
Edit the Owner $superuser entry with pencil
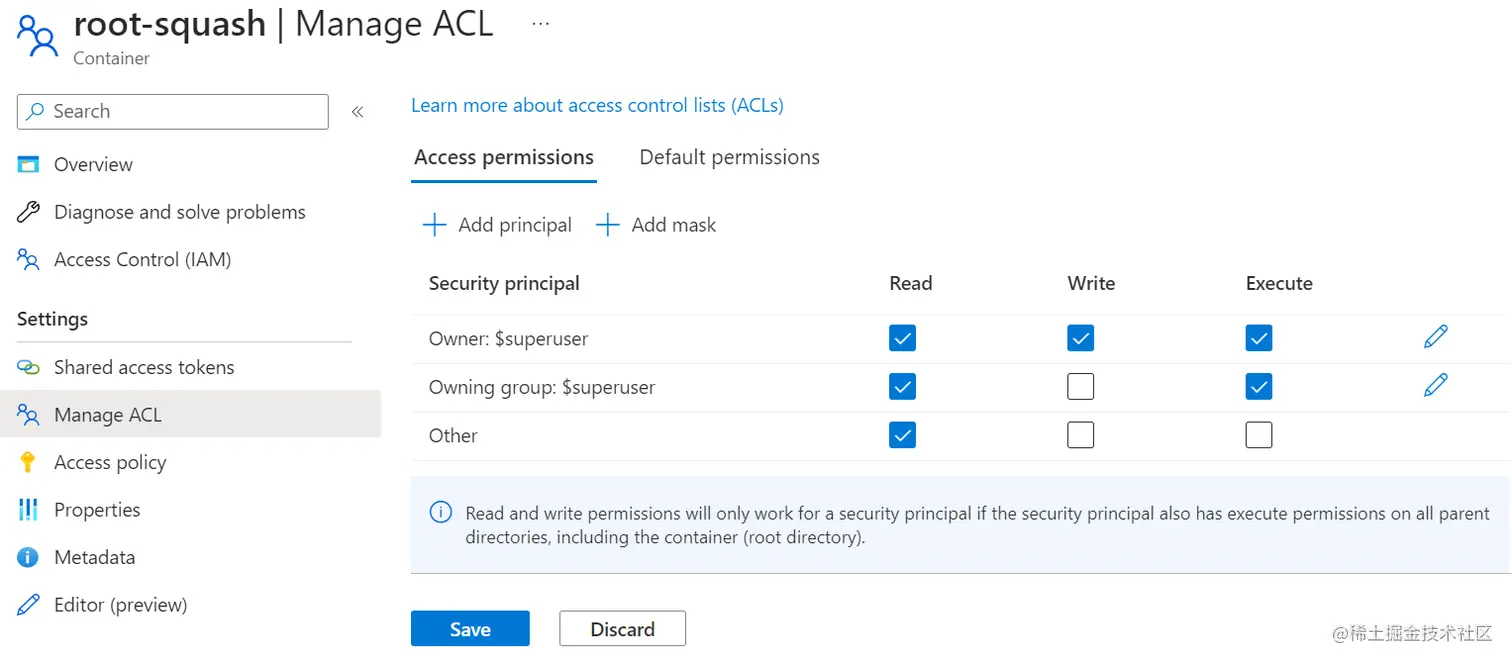[1435, 338]
